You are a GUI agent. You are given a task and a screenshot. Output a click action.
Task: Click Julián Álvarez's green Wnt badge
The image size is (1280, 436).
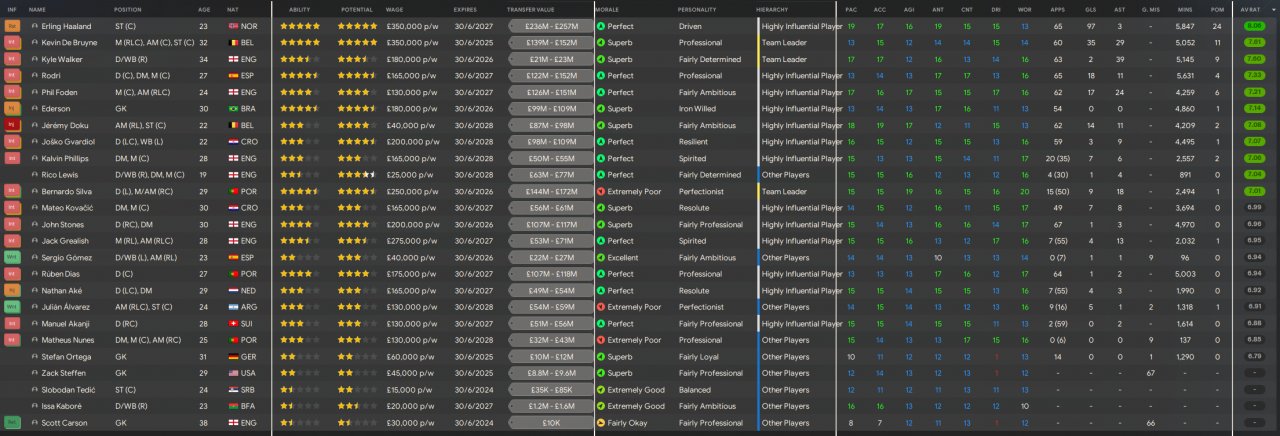tap(12, 307)
